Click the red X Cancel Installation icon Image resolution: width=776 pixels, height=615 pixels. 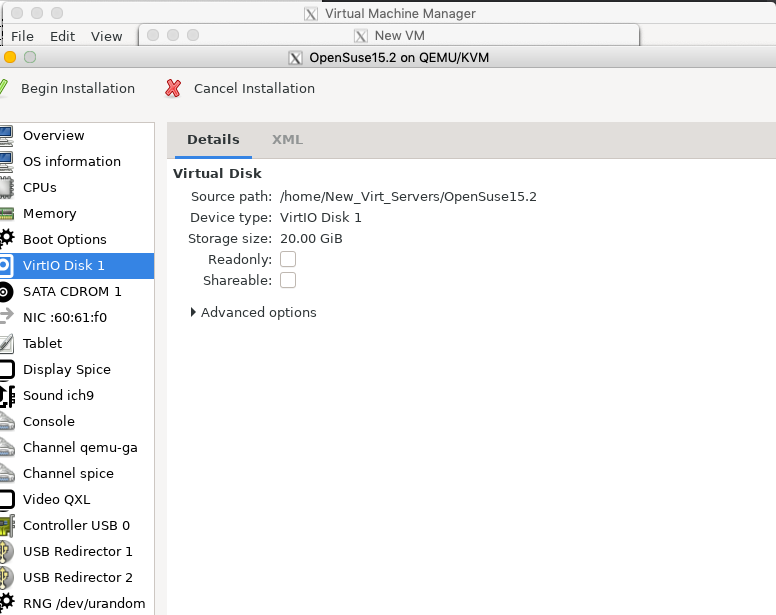173,88
